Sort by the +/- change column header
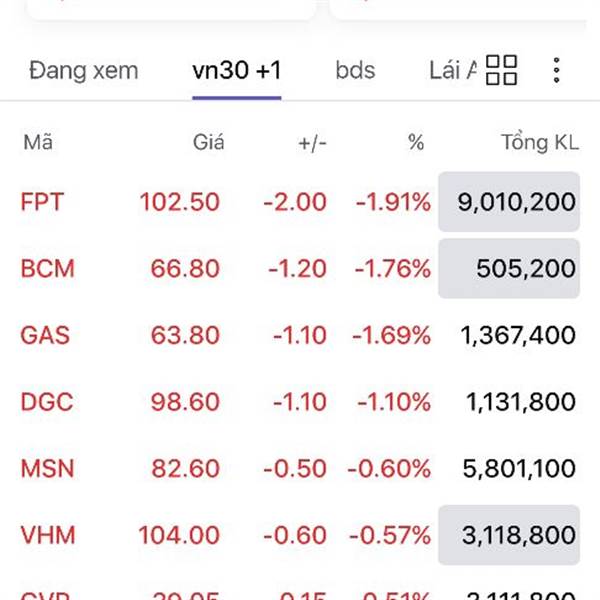Viewport: 600px width, 600px height. point(312,143)
